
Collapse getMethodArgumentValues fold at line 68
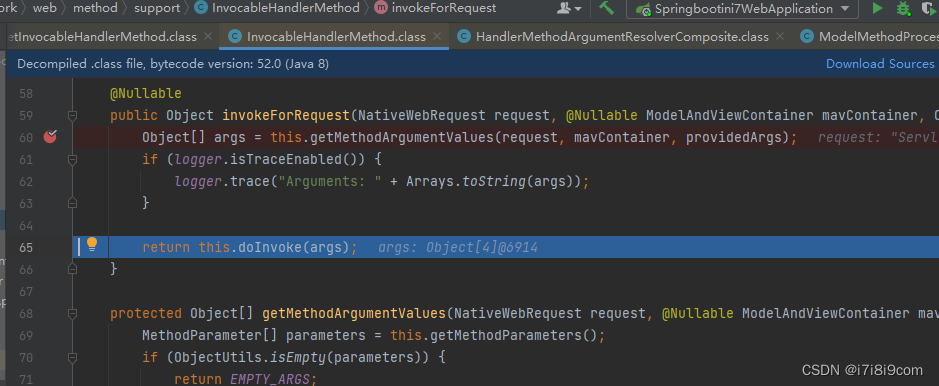(x=72, y=314)
